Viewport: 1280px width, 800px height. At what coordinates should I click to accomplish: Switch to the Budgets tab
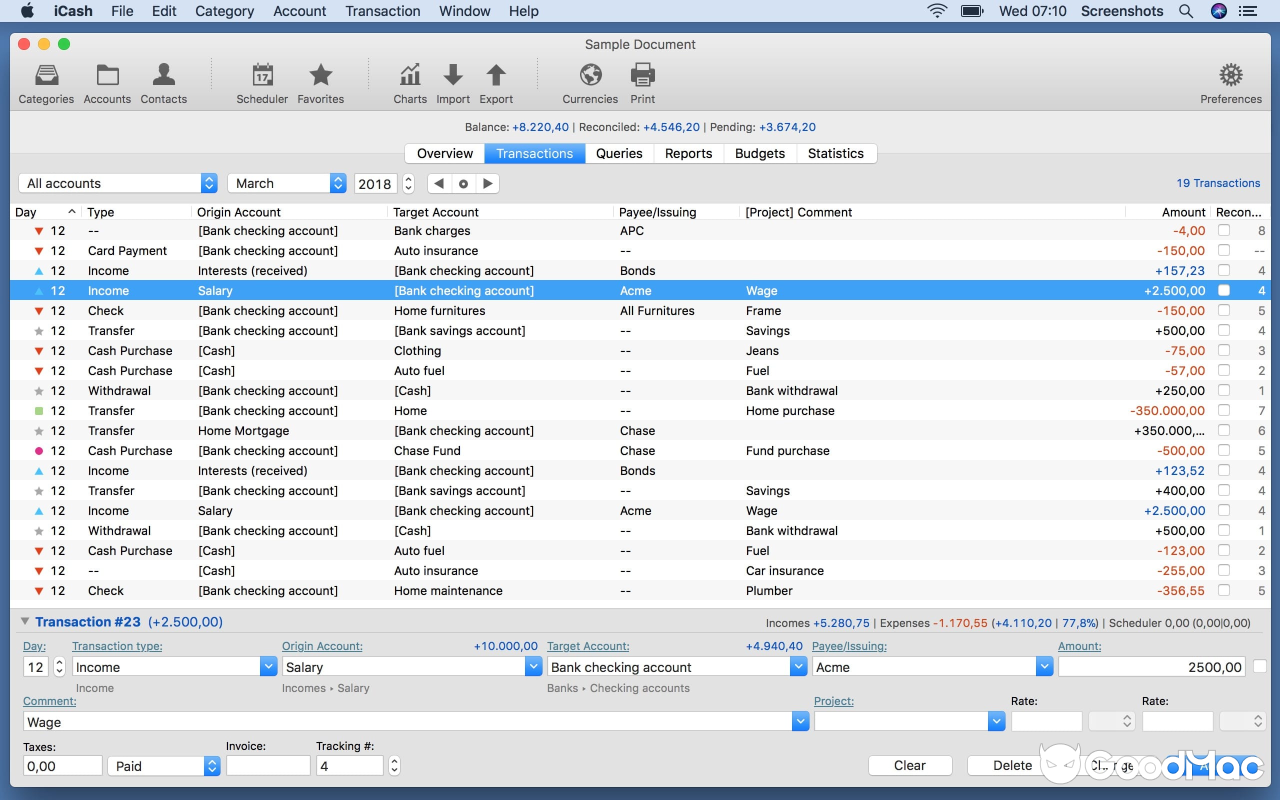coord(759,153)
